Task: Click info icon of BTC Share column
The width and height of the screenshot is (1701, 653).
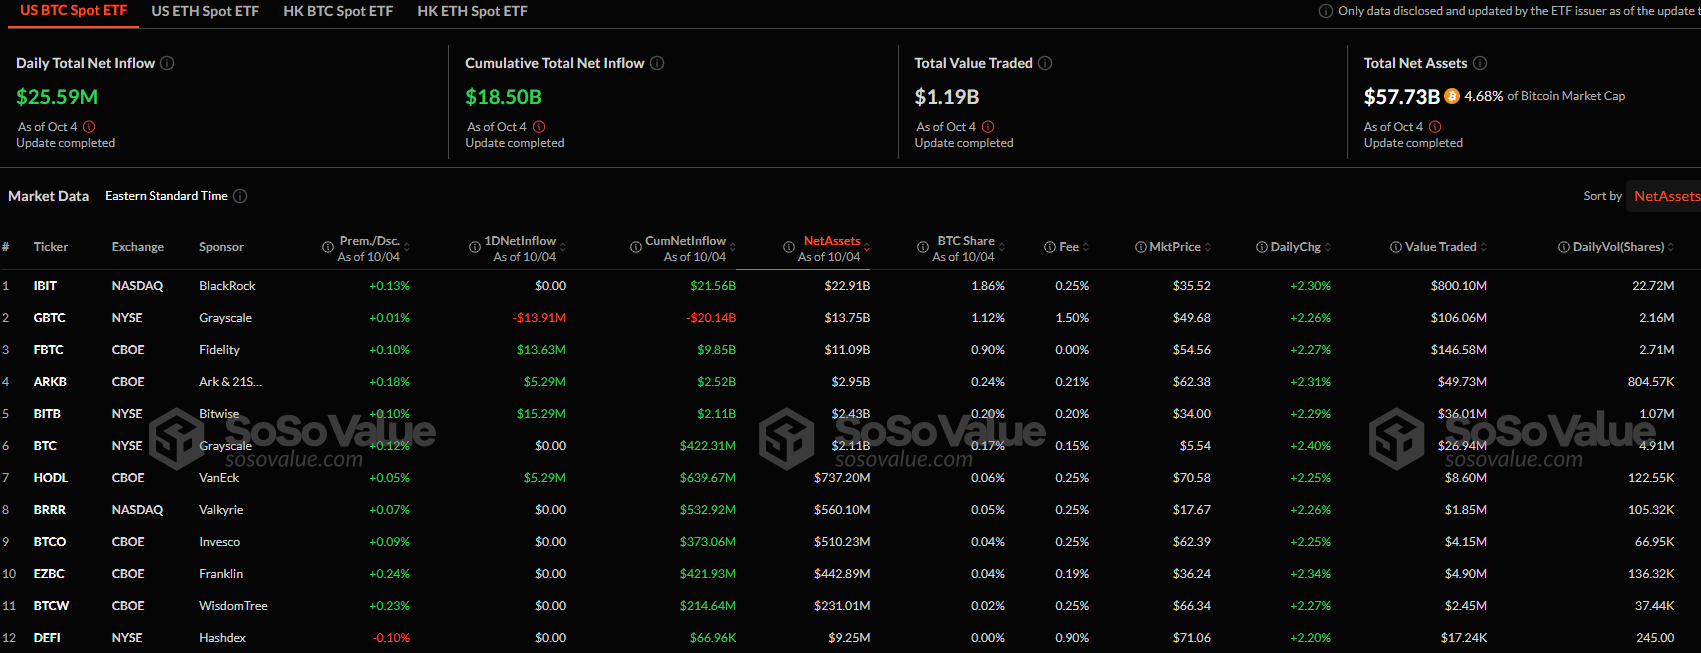Action: (923, 247)
